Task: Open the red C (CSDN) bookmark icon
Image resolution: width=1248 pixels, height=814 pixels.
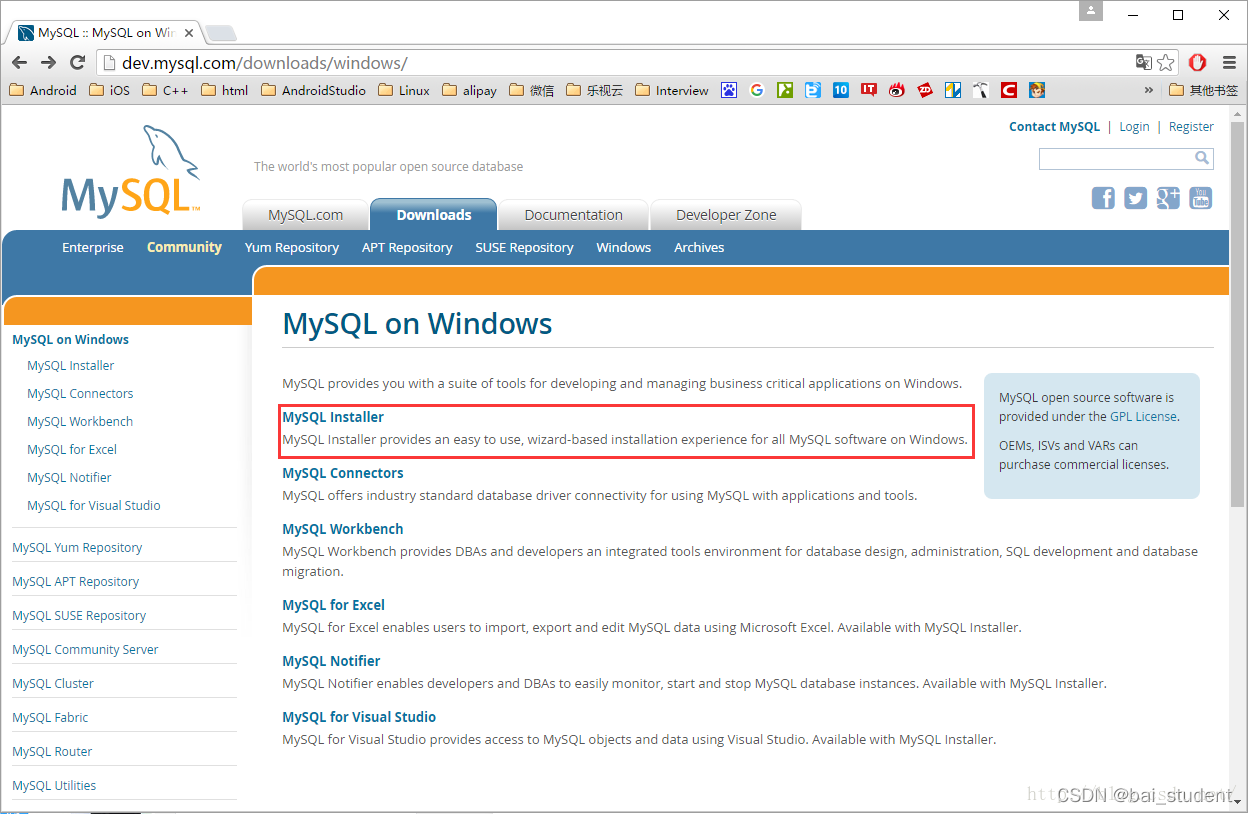Action: pos(1009,90)
